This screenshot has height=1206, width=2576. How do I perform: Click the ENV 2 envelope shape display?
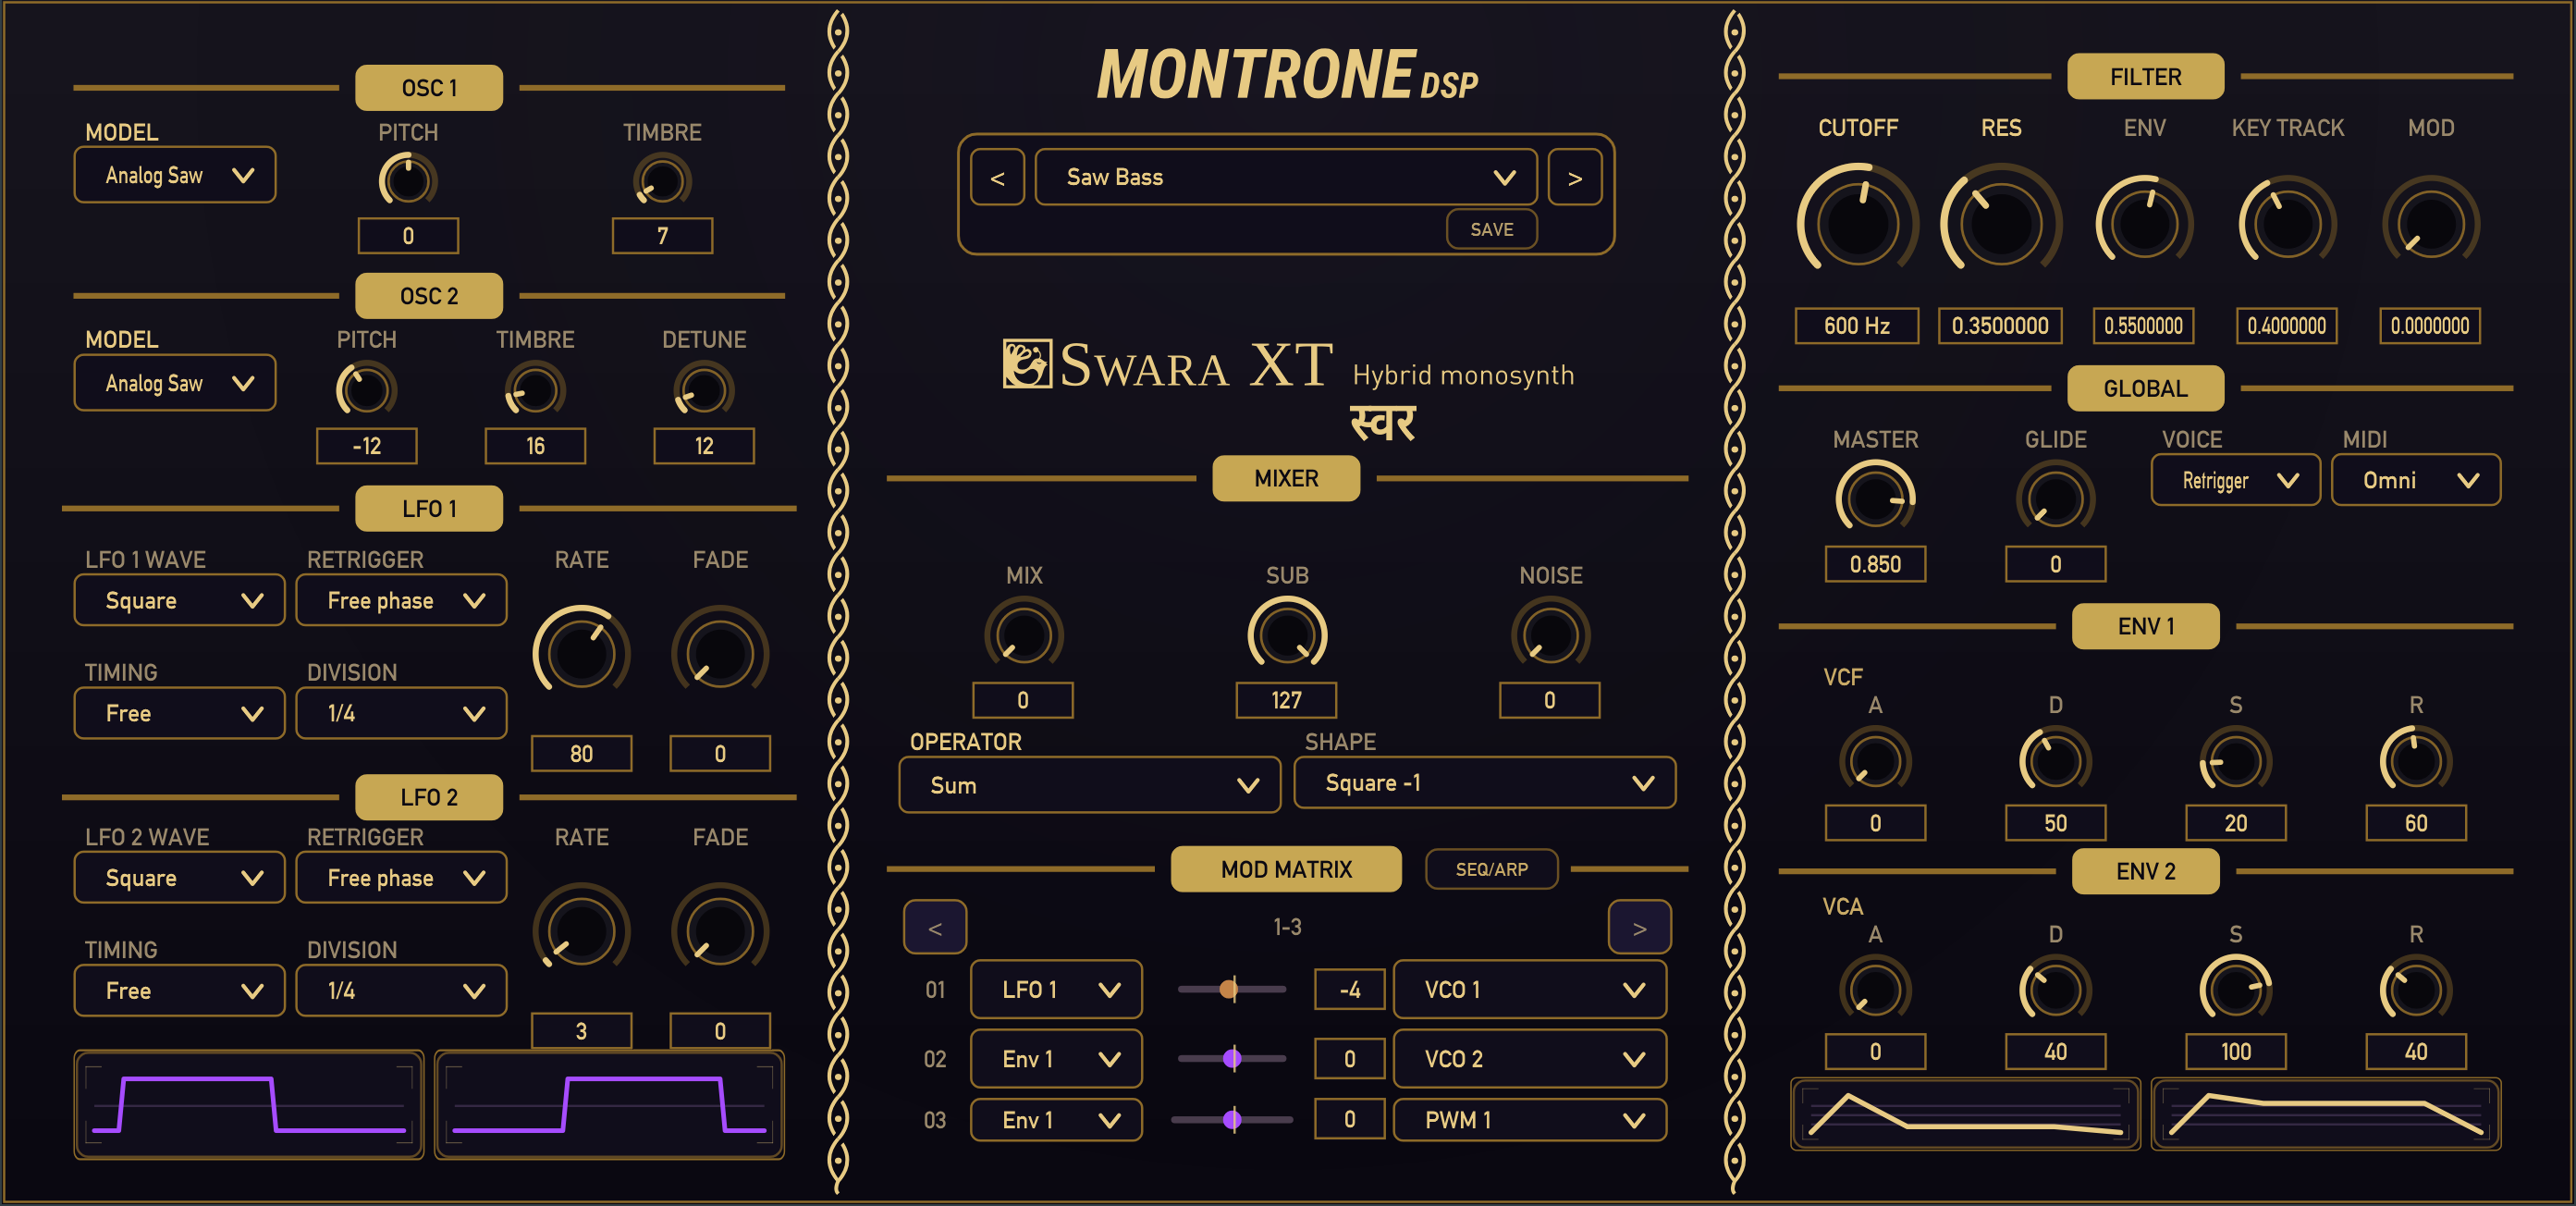tap(2326, 1114)
